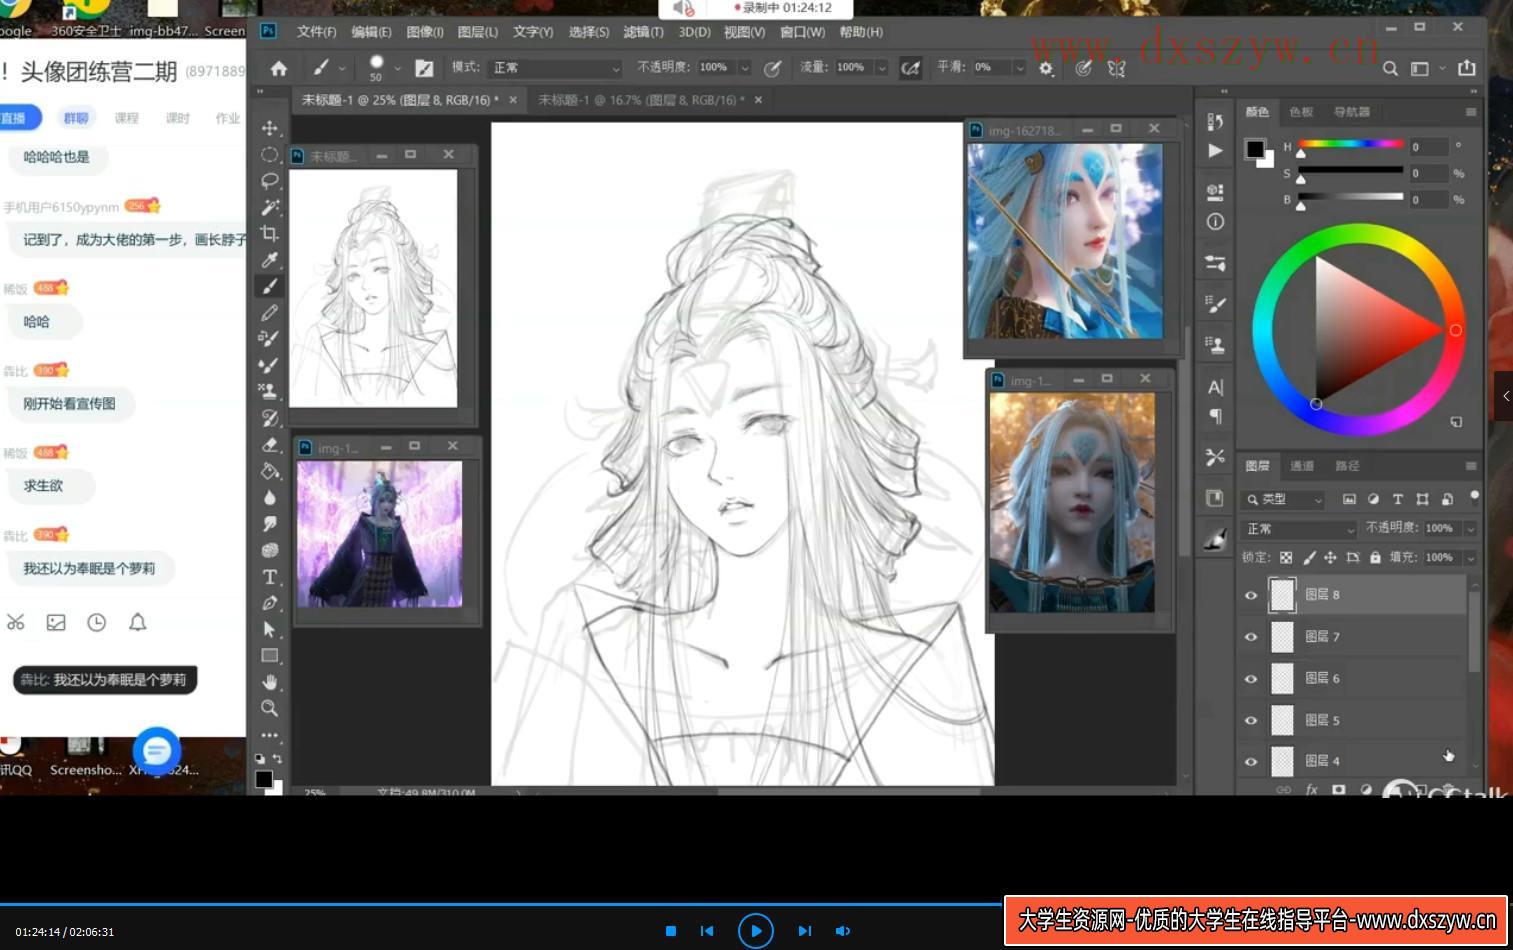1513x950 pixels.
Task: Select the Lasso tool
Action: [269, 181]
